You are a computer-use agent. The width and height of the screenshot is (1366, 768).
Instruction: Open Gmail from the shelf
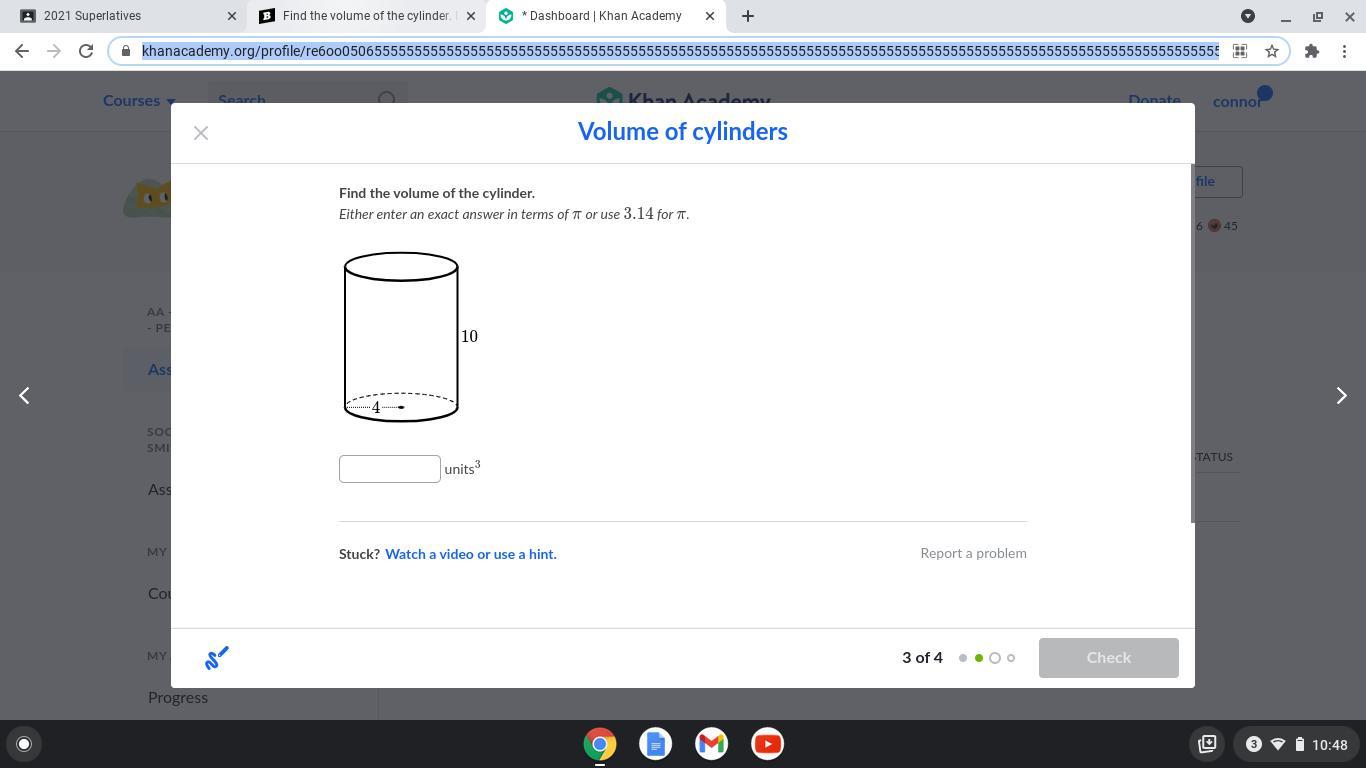[712, 744]
